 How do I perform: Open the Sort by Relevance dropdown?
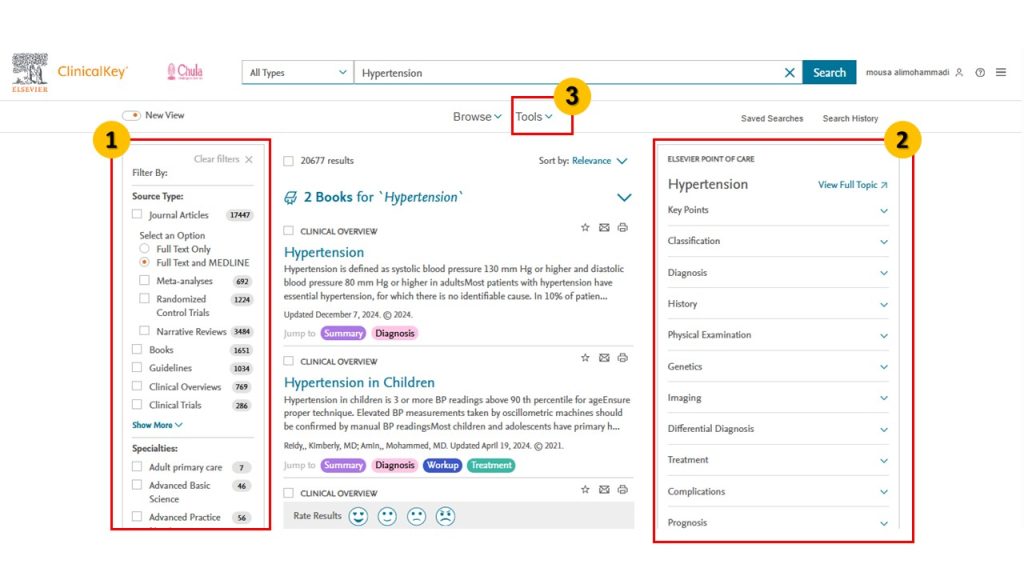(x=600, y=161)
